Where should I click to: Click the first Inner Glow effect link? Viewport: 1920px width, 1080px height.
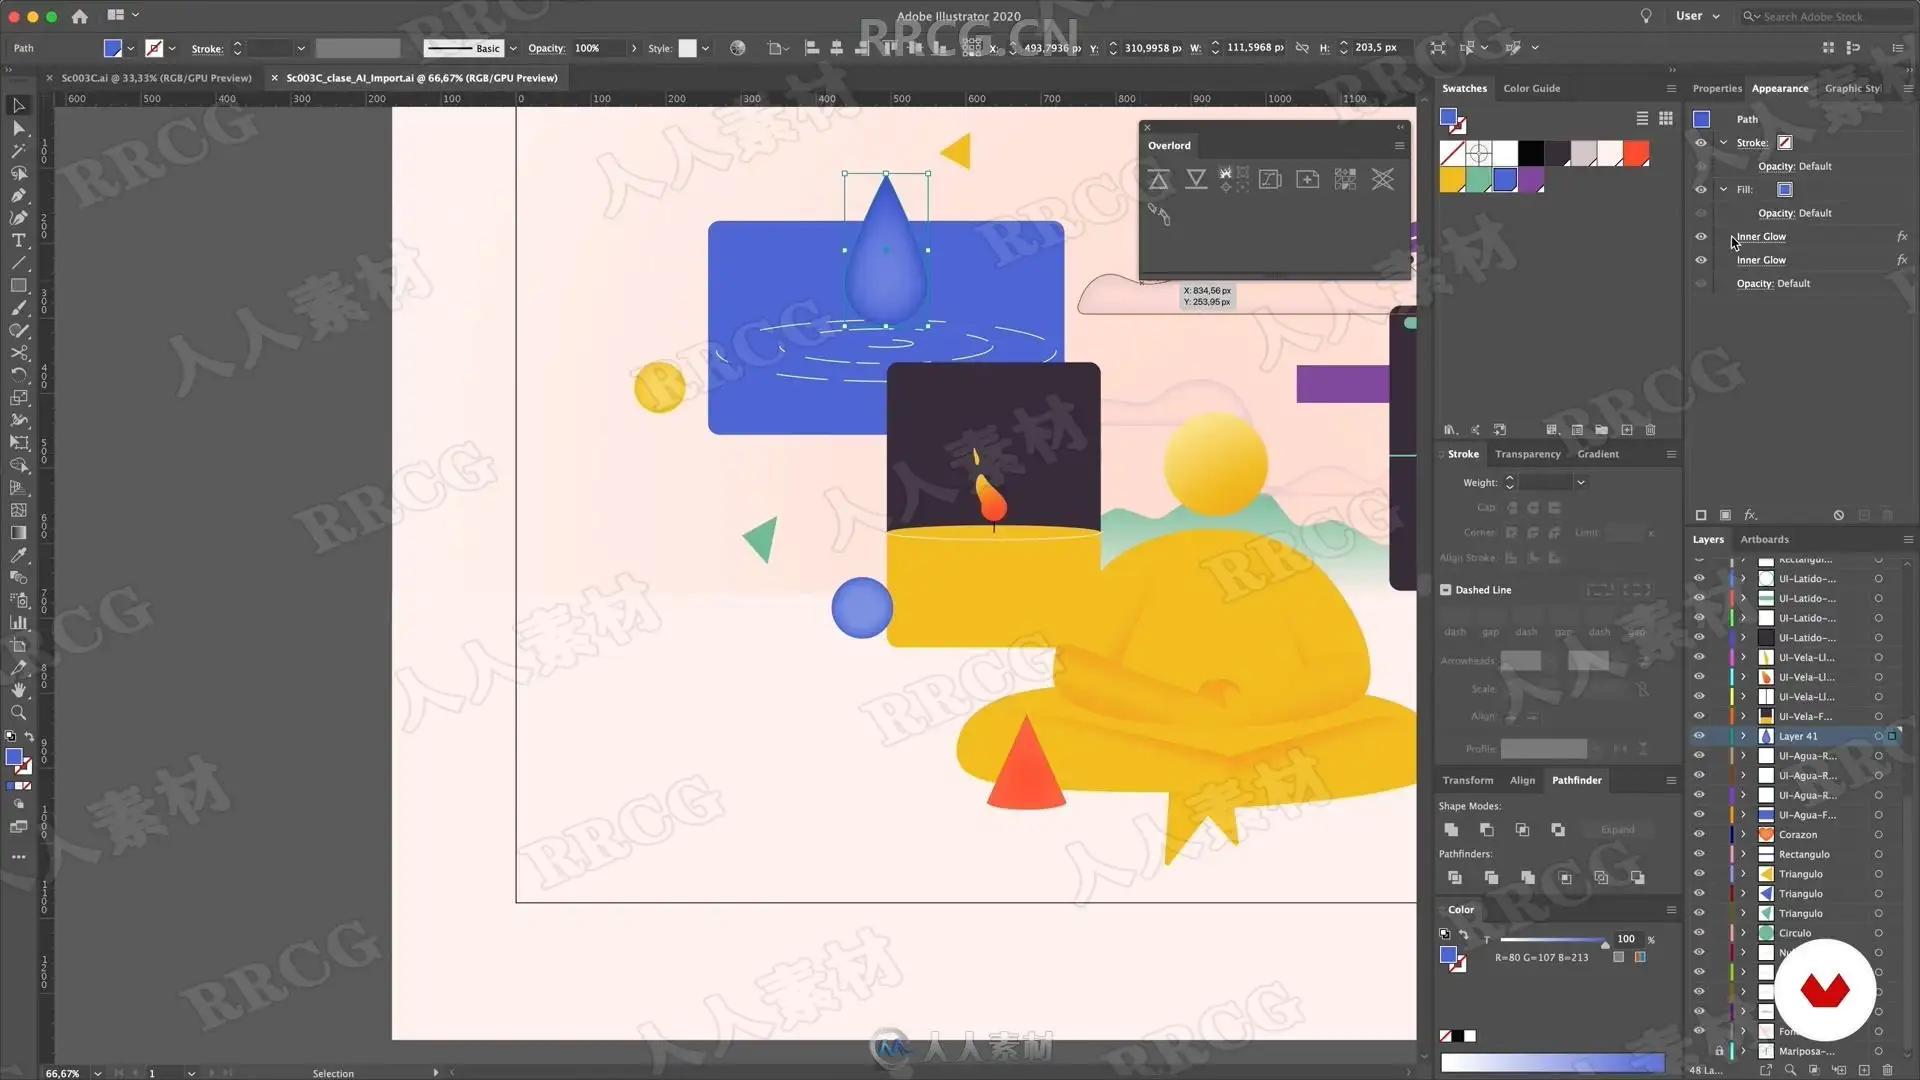click(x=1761, y=237)
